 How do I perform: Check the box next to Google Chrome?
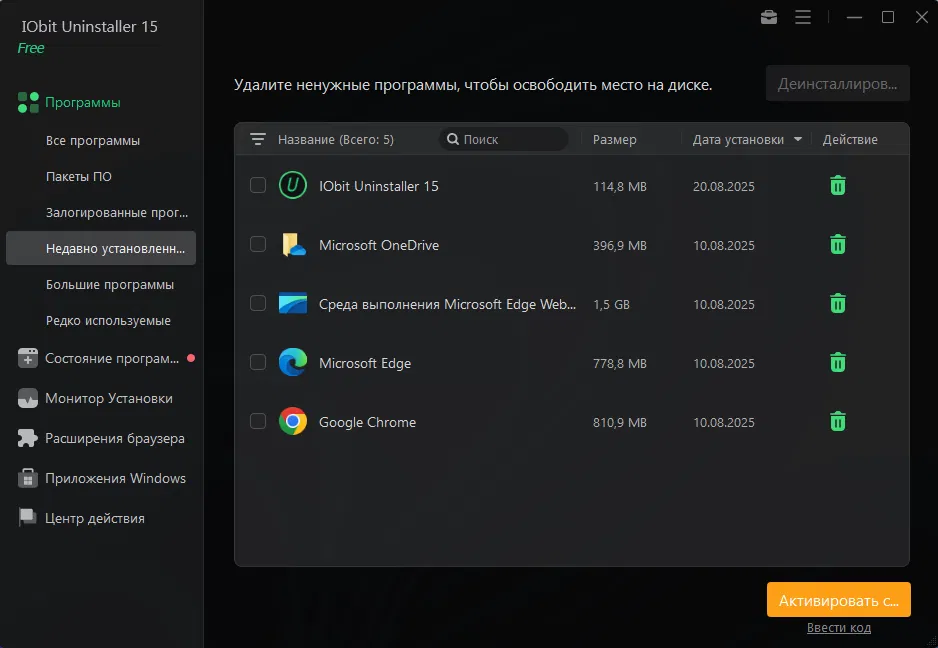coord(258,422)
